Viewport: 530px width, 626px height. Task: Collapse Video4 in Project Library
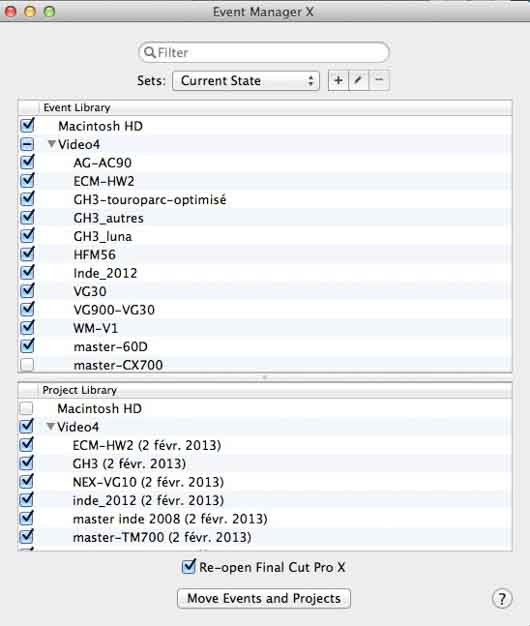click(51, 426)
